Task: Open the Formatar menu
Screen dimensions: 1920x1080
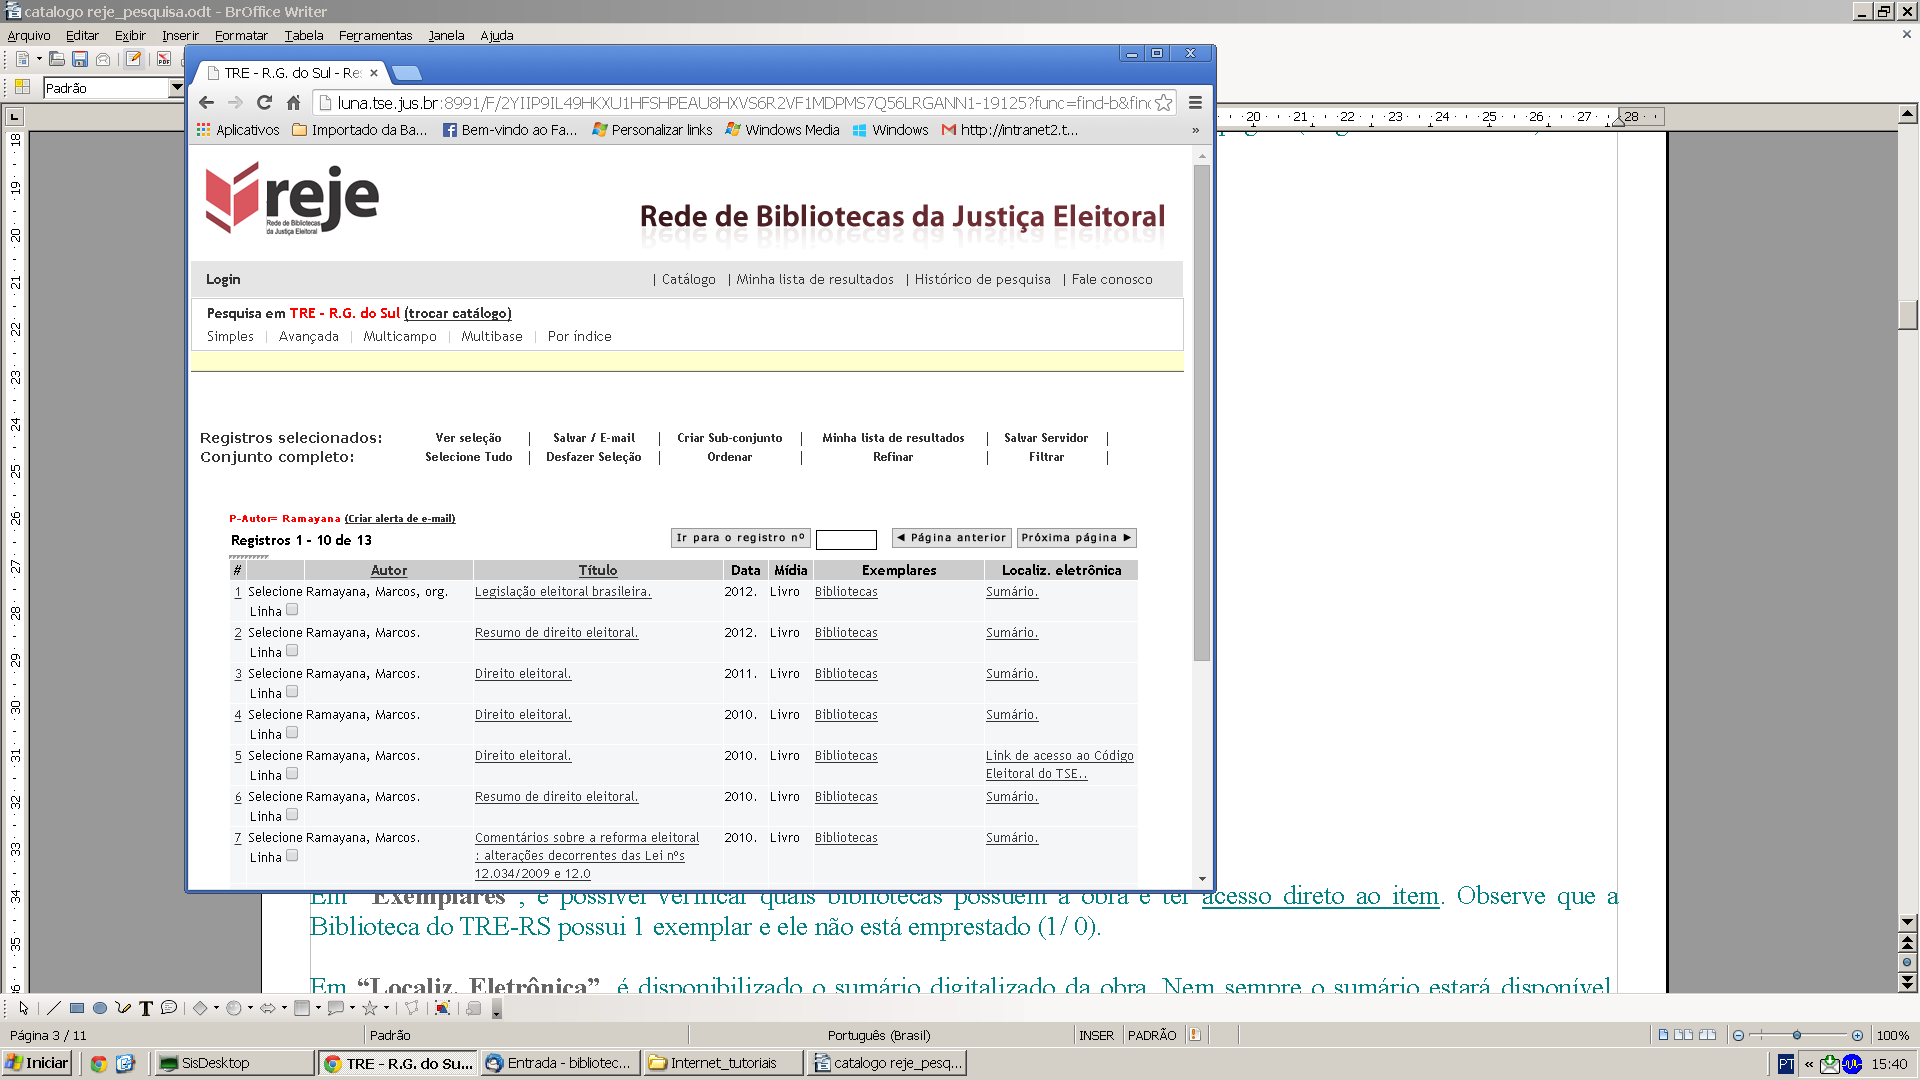Action: [241, 35]
